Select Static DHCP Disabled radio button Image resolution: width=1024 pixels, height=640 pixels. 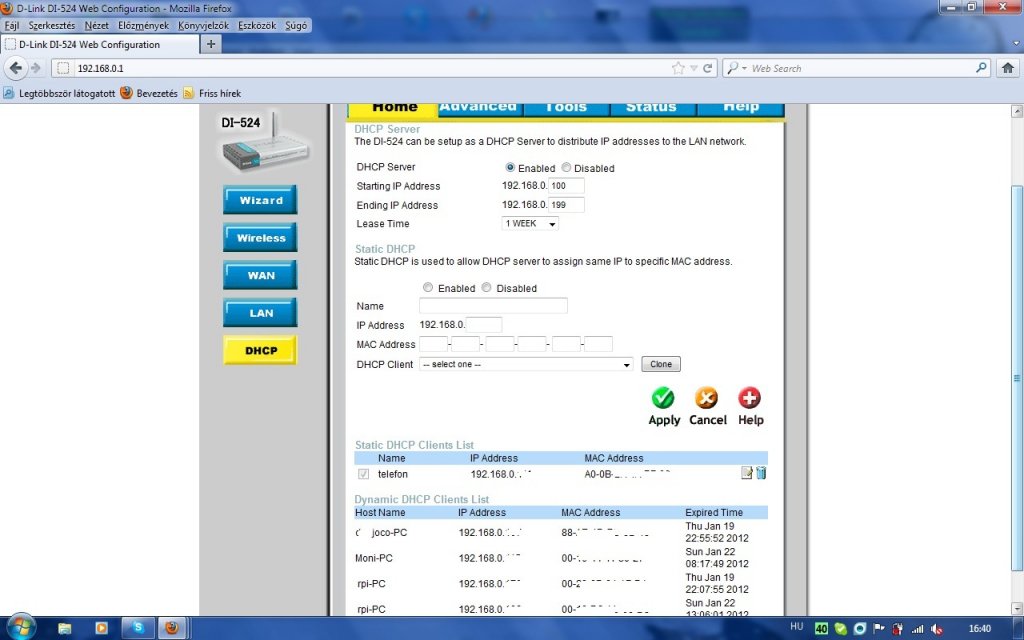[x=487, y=287]
